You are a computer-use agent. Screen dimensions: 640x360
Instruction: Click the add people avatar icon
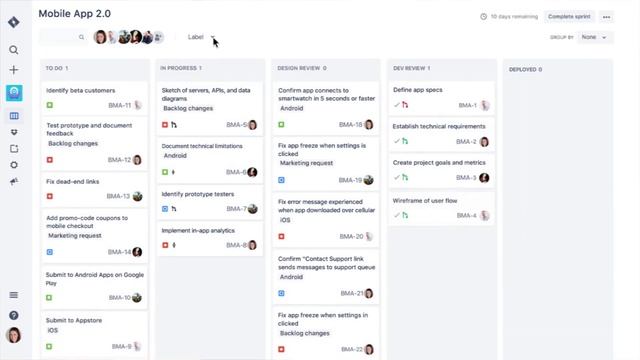(158, 37)
